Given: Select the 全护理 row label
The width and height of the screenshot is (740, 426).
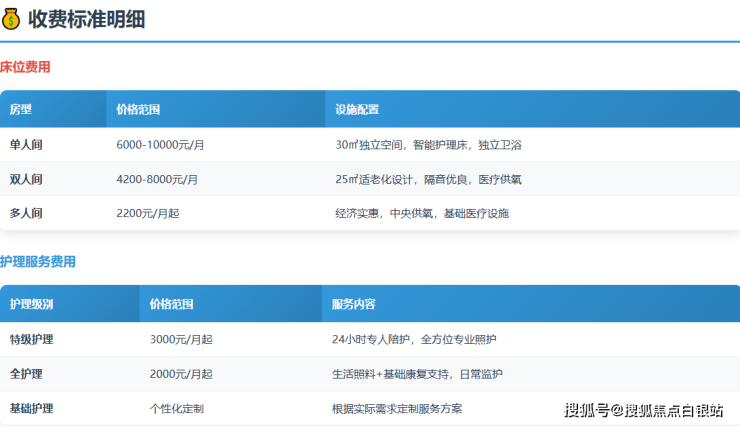Looking at the screenshot, I should pyautogui.click(x=26, y=373).
